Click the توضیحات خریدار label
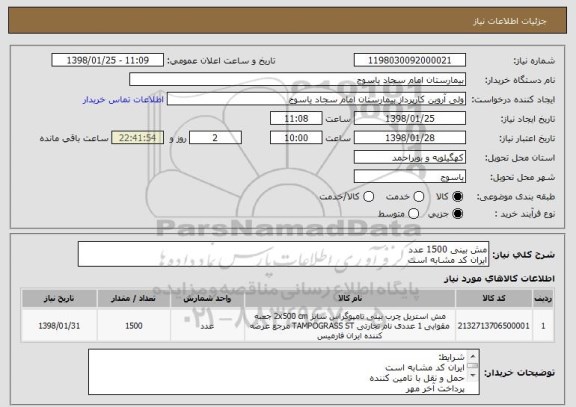This screenshot has height=407, width=576. [519, 373]
